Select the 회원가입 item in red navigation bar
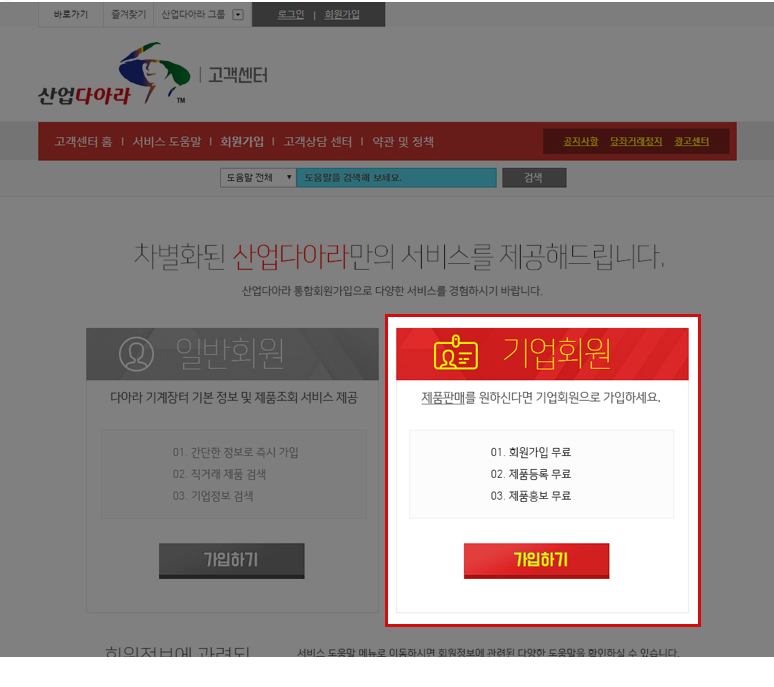This screenshot has height=687, width=774. tap(242, 142)
